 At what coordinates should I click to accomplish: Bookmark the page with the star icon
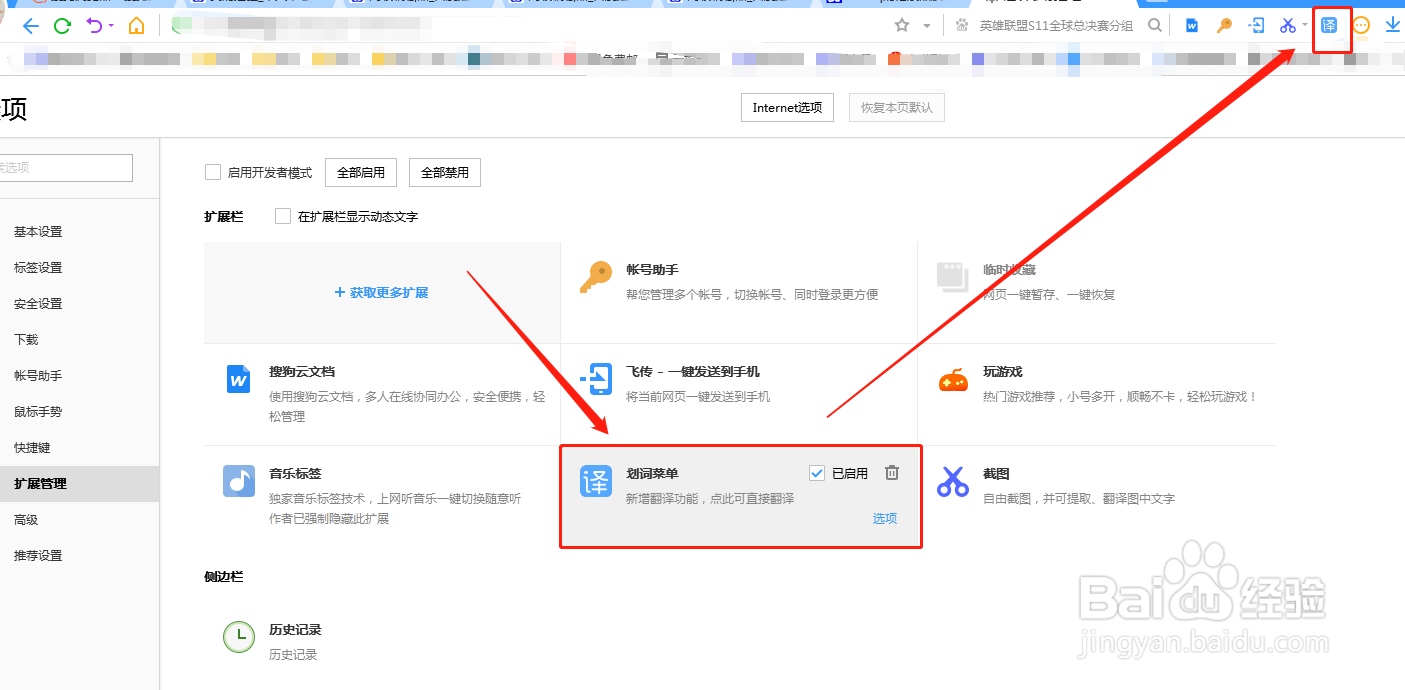coord(902,25)
